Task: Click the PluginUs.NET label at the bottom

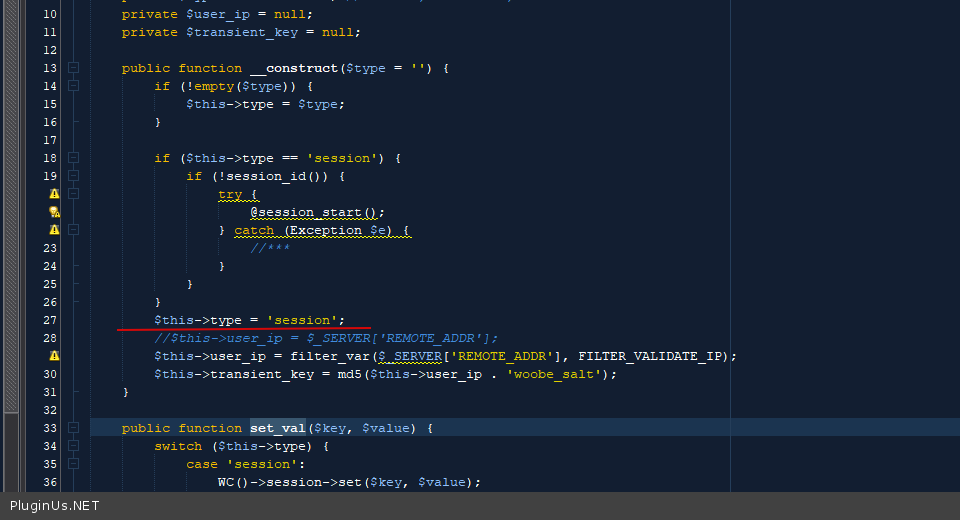Action: (55, 506)
